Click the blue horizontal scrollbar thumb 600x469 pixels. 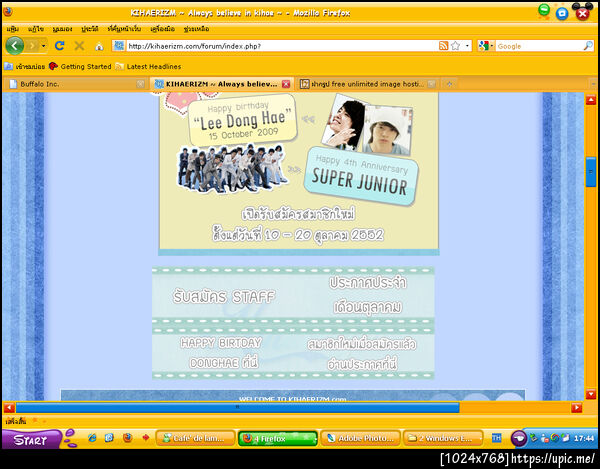coord(237,408)
